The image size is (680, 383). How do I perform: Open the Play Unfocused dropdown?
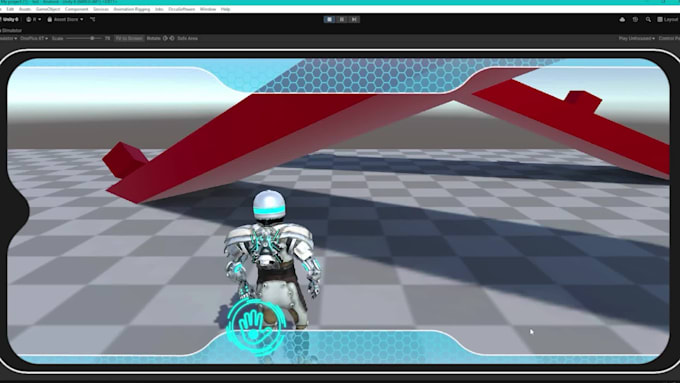637,39
